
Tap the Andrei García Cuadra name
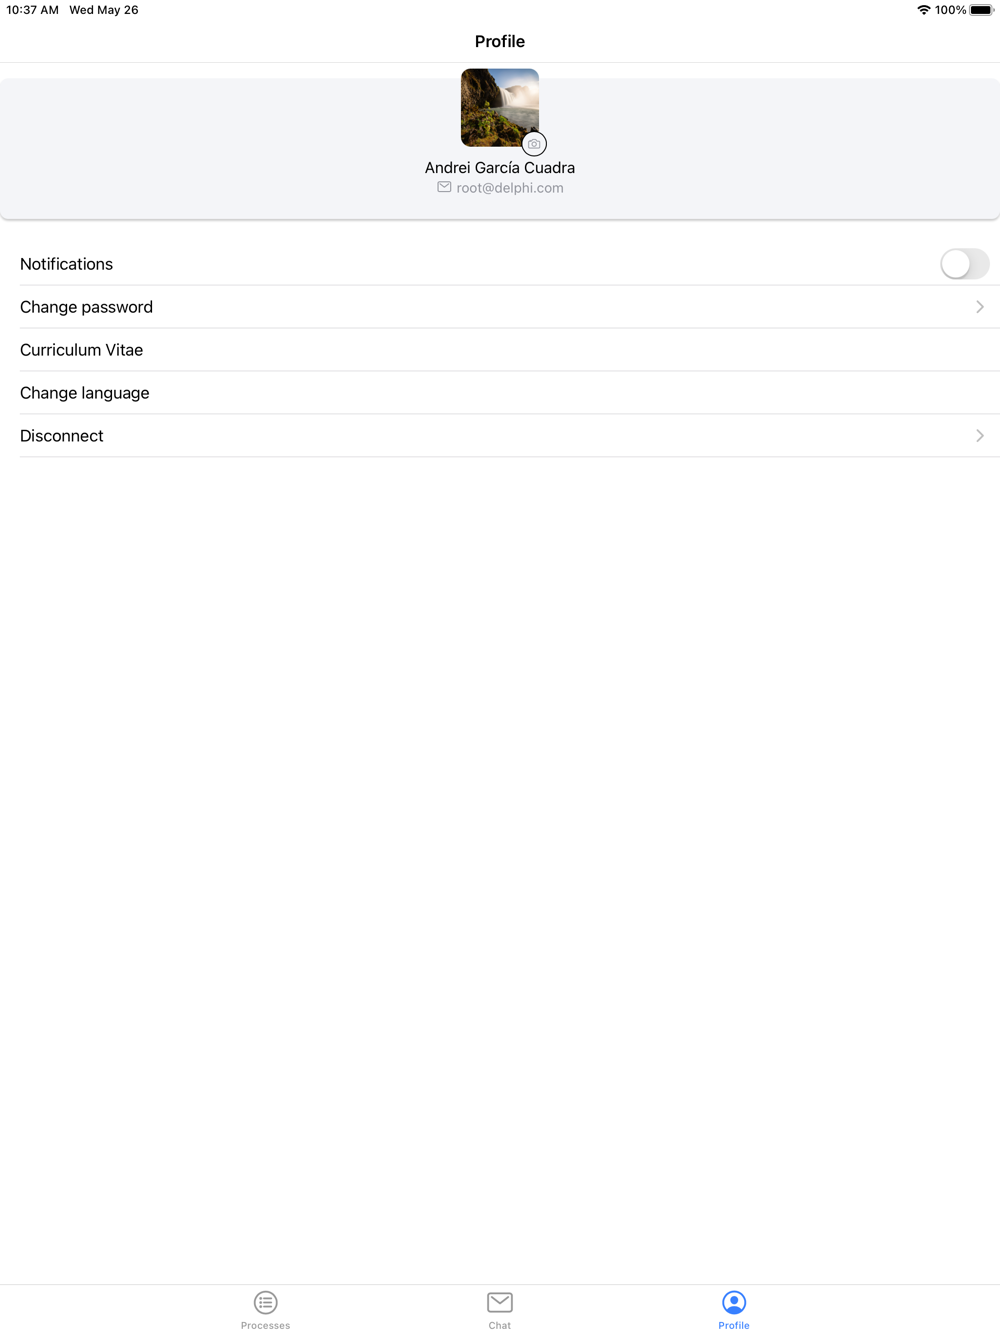[500, 168]
